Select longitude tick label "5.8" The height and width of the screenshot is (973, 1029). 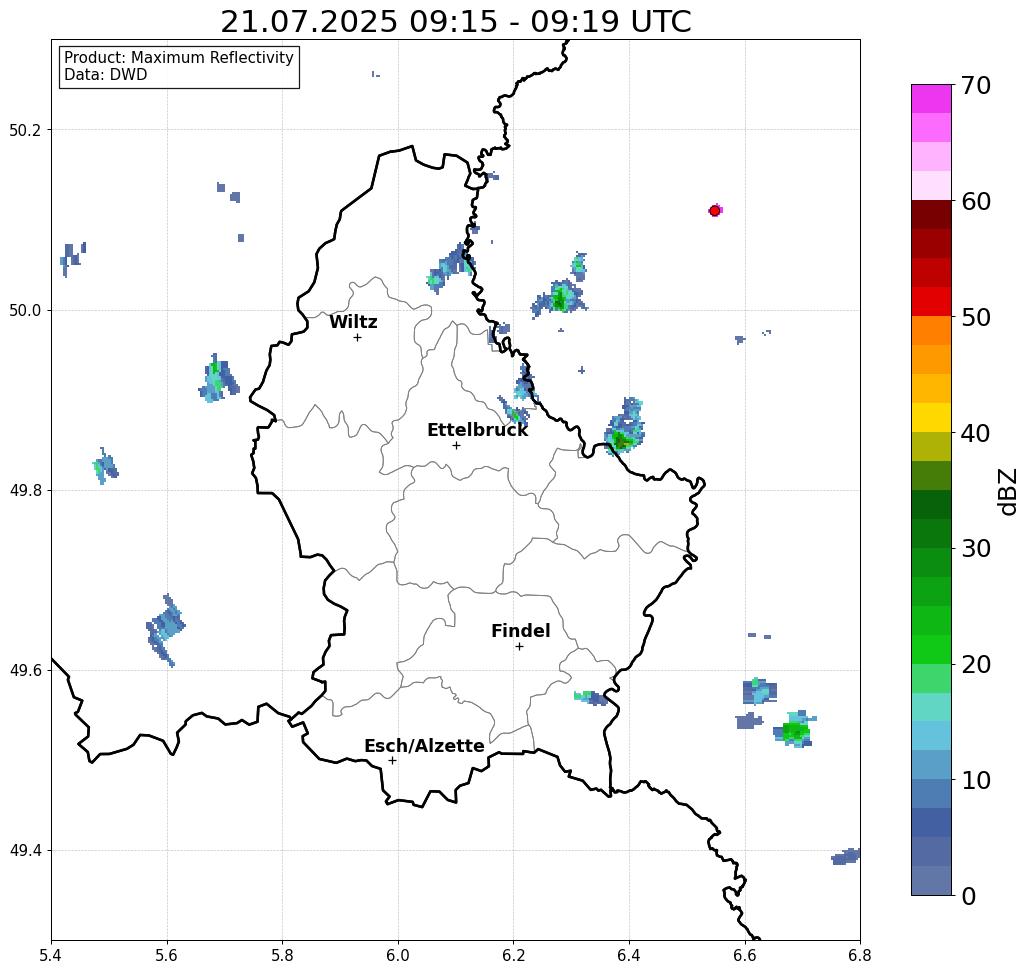[x=282, y=955]
